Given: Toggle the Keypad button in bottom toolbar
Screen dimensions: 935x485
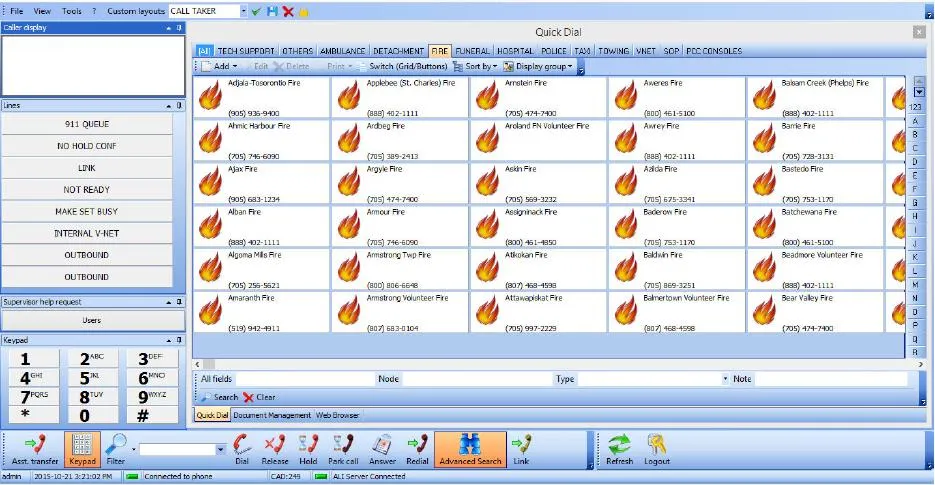Looking at the screenshot, I should 82,449.
